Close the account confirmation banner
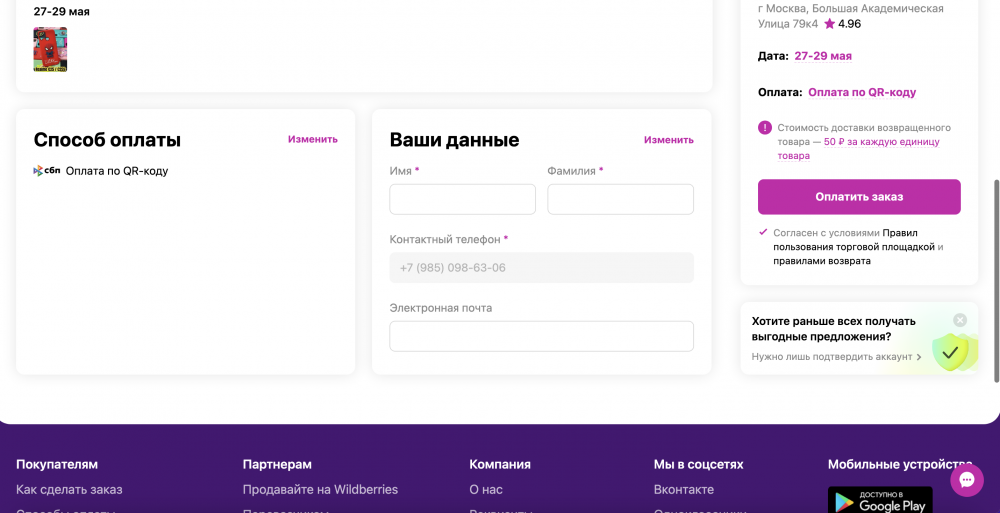The image size is (1000, 513). click(960, 320)
